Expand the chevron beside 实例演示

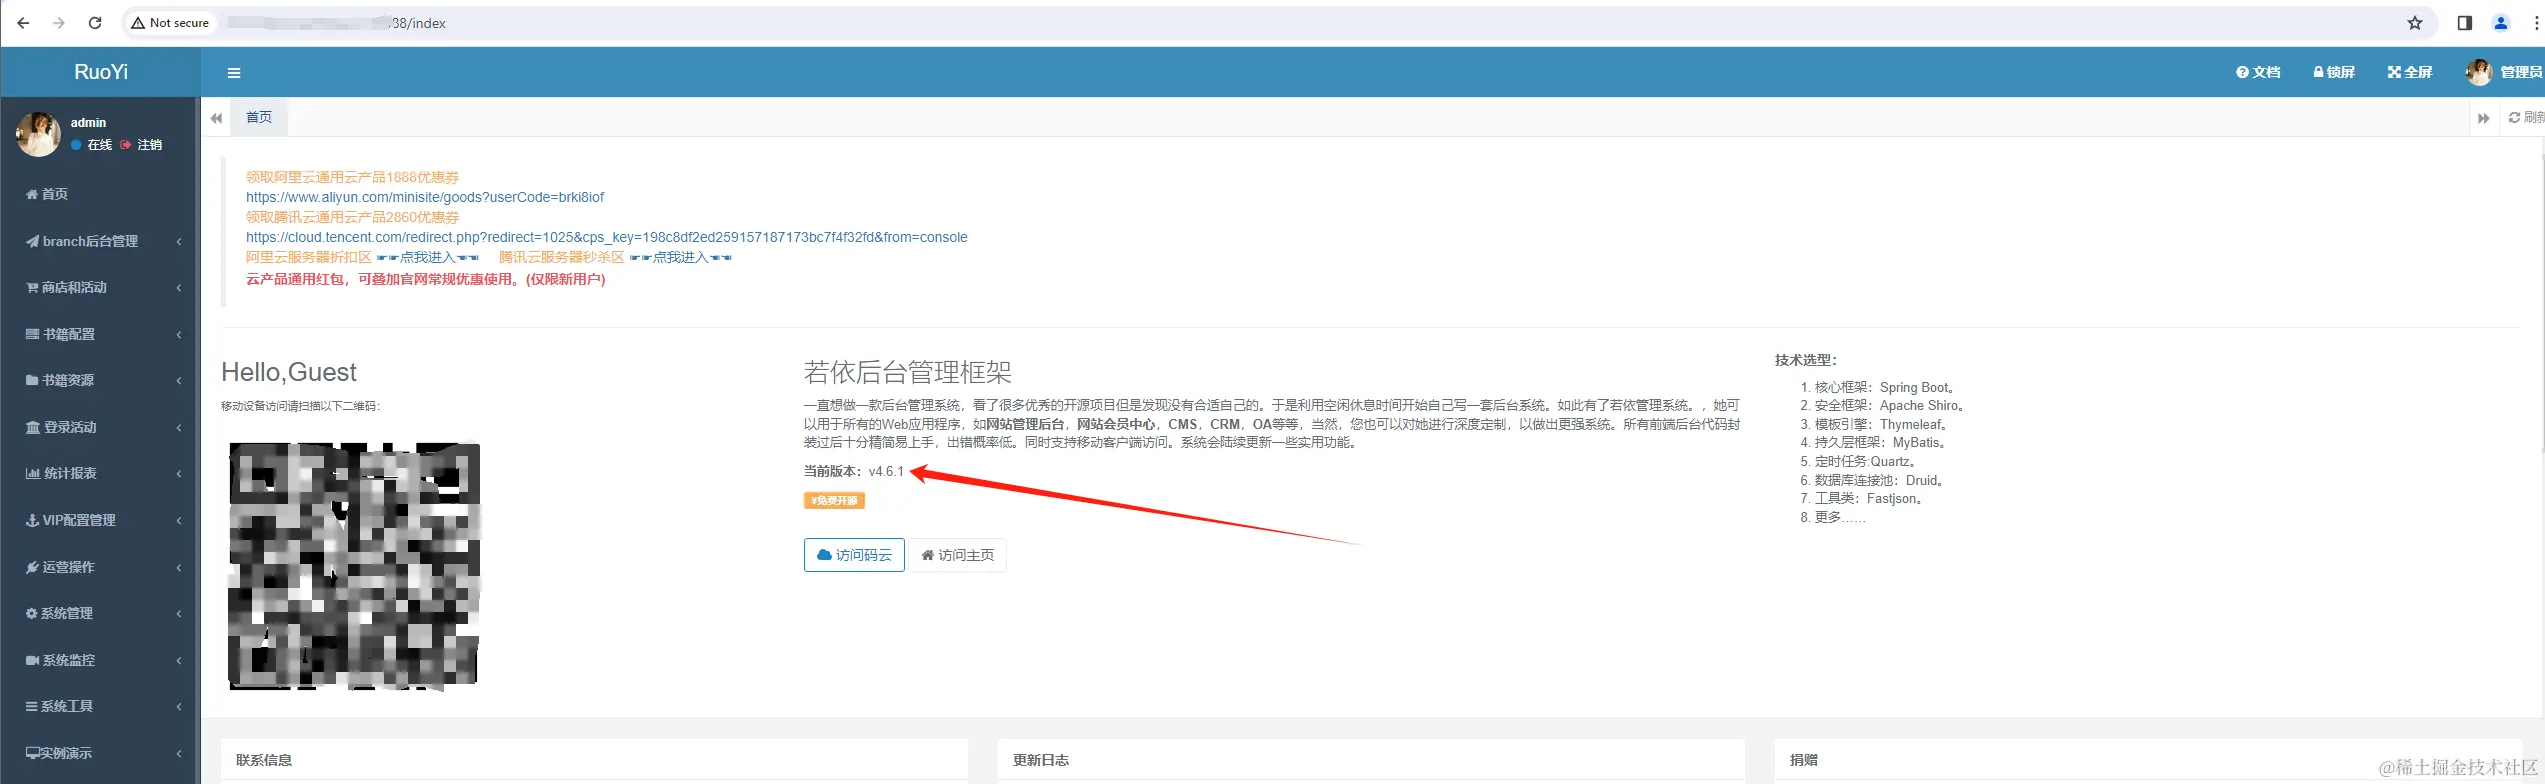coord(179,754)
